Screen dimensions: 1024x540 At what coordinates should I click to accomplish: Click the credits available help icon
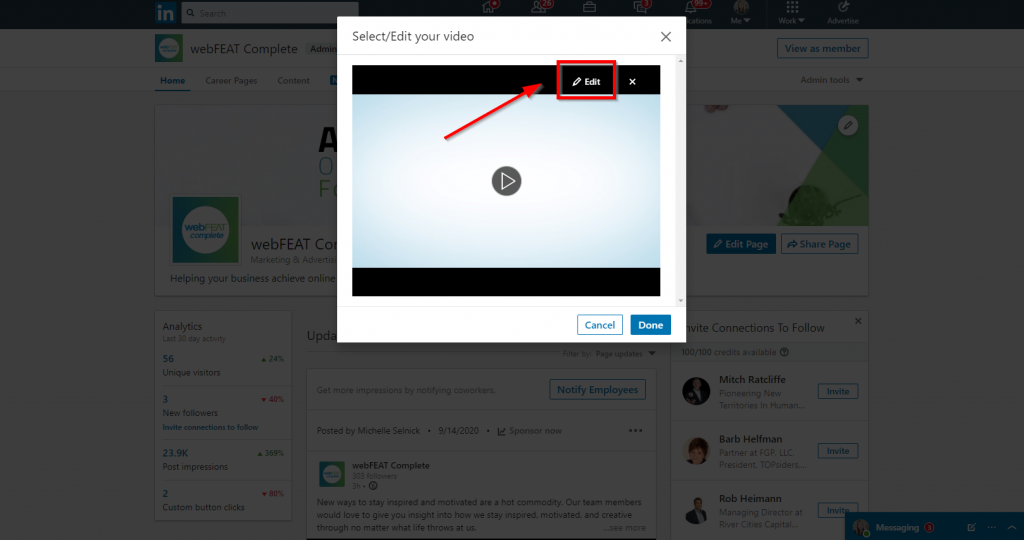click(784, 352)
